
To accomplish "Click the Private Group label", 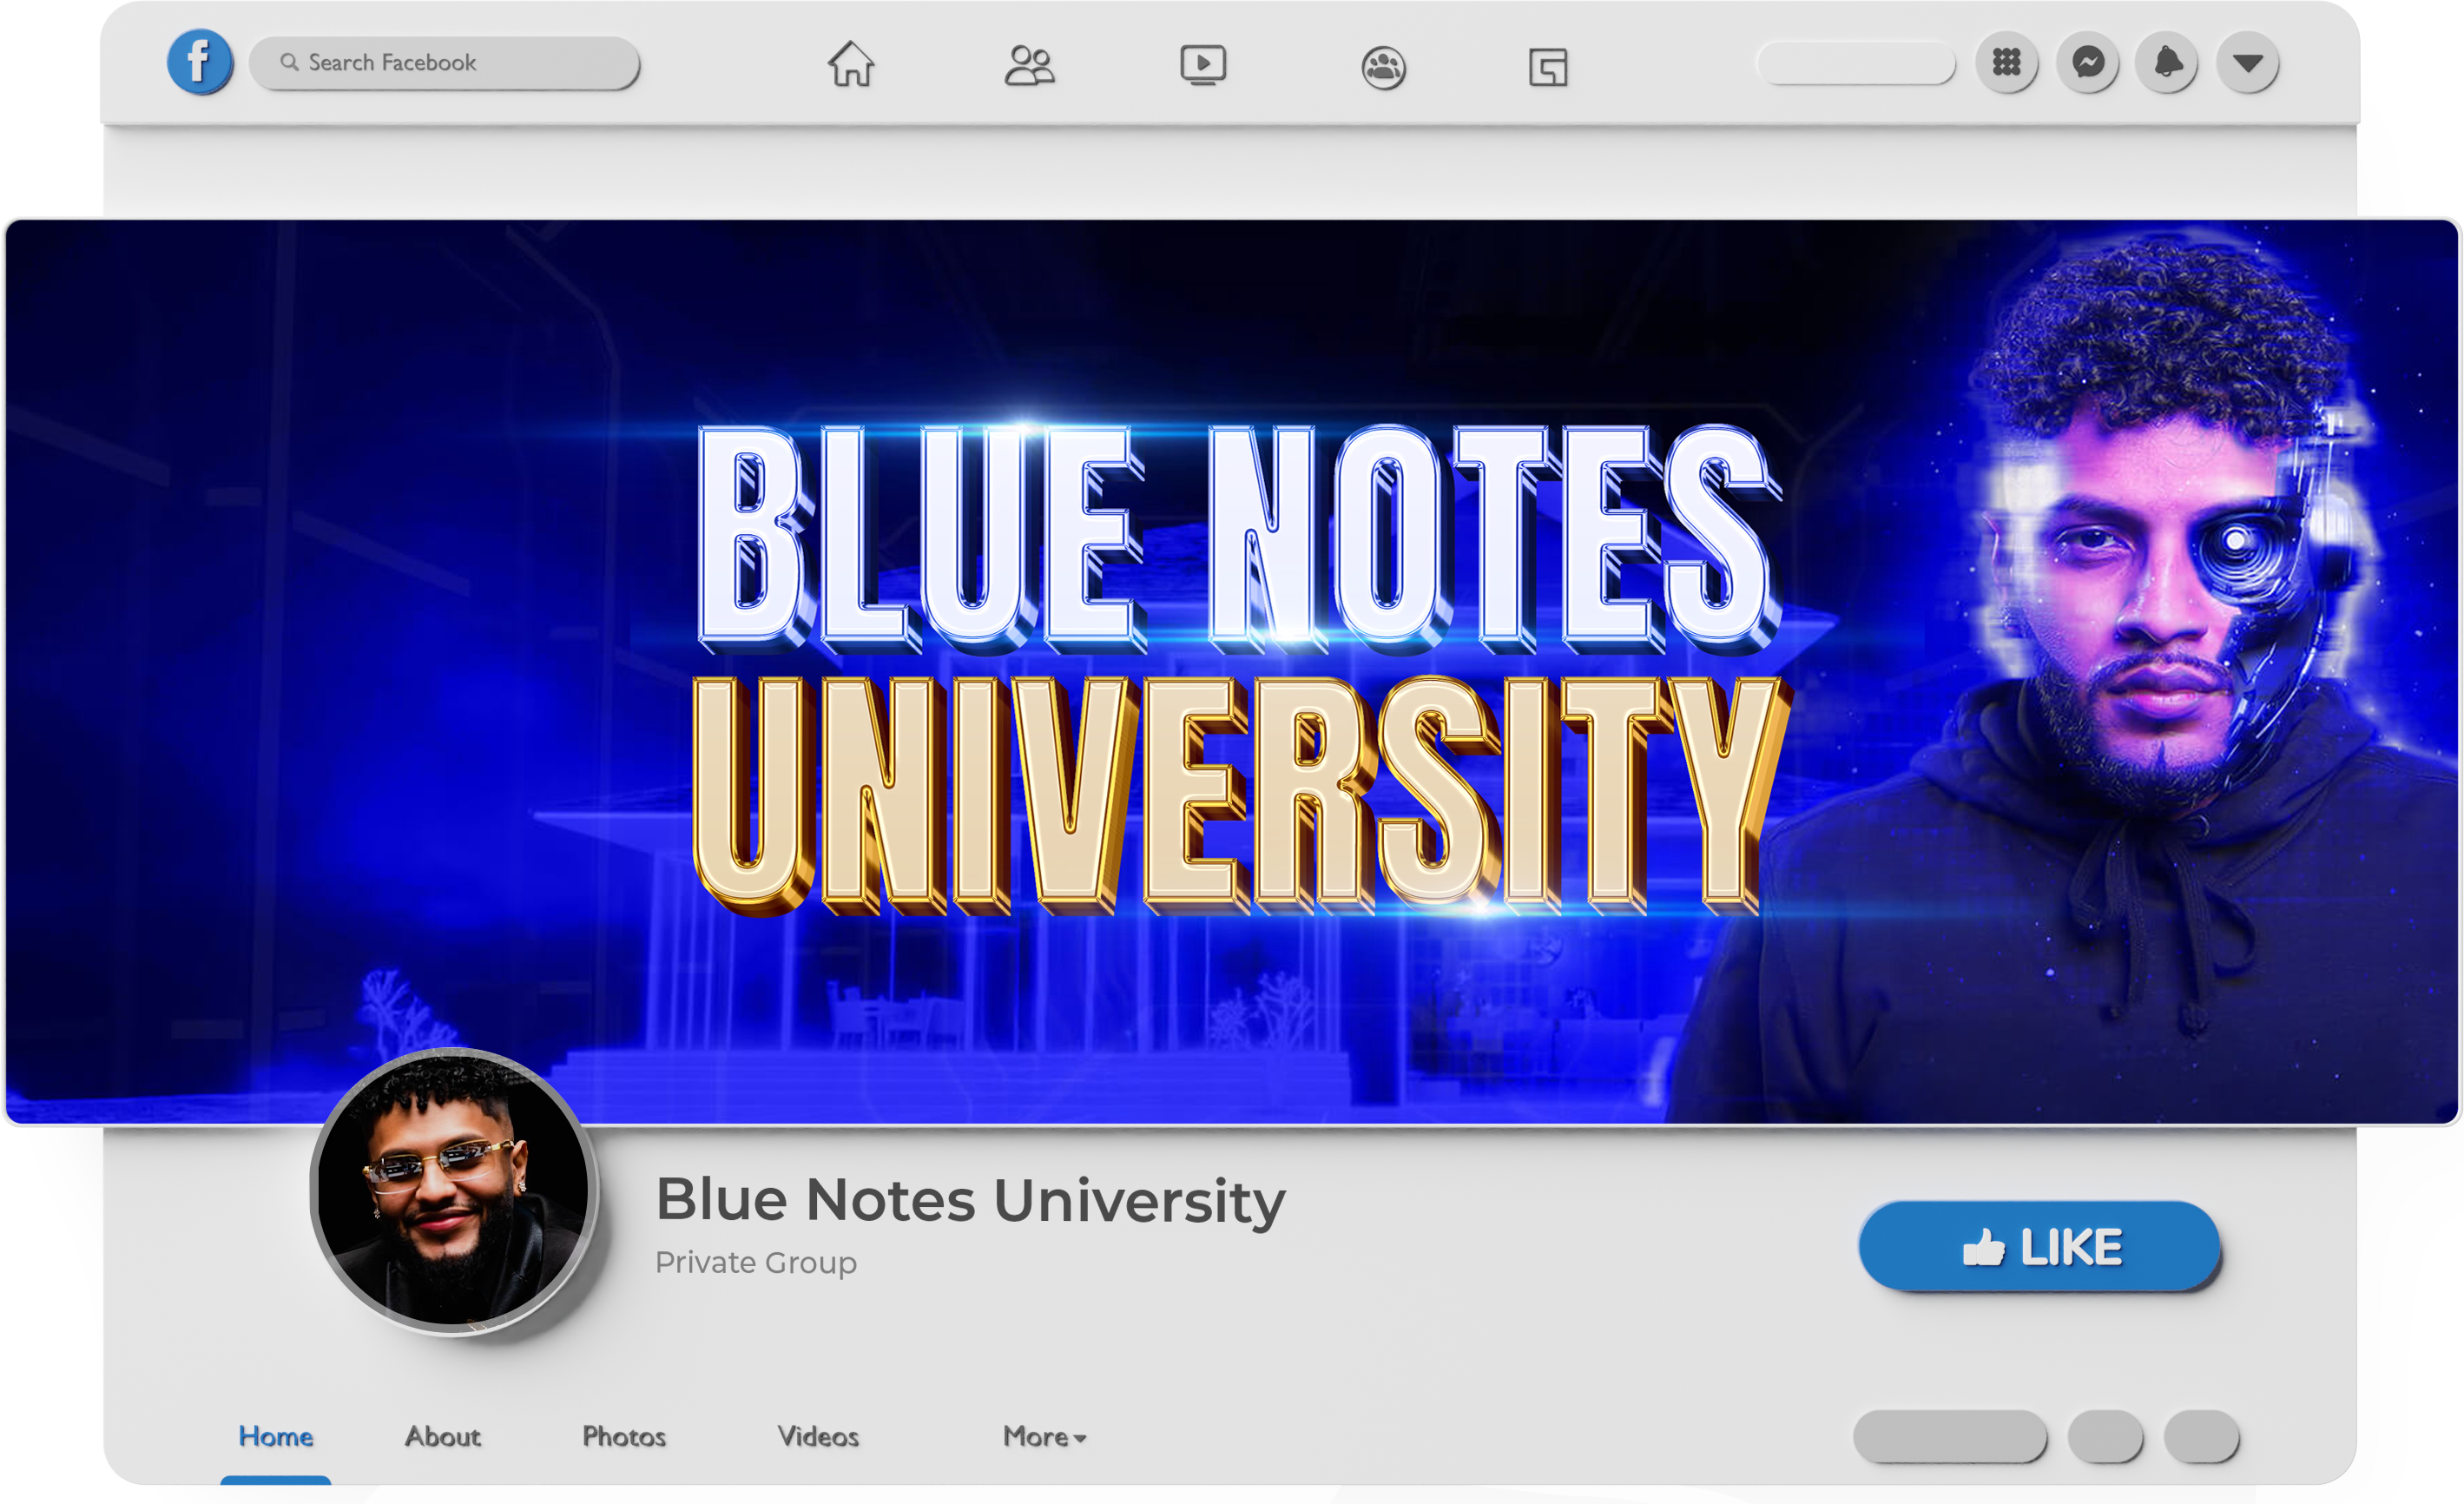I will (756, 1263).
